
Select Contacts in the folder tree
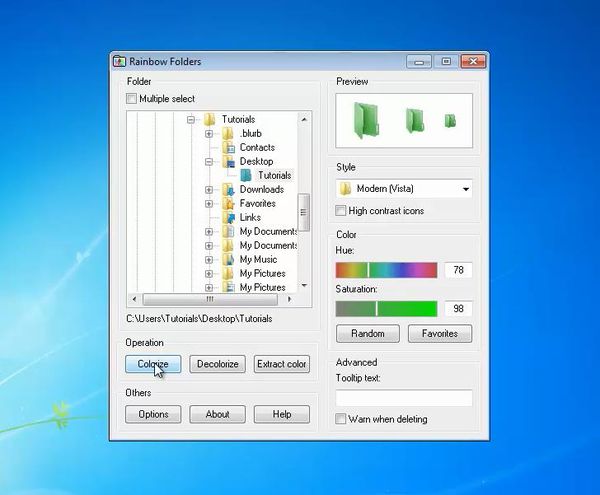[257, 148]
